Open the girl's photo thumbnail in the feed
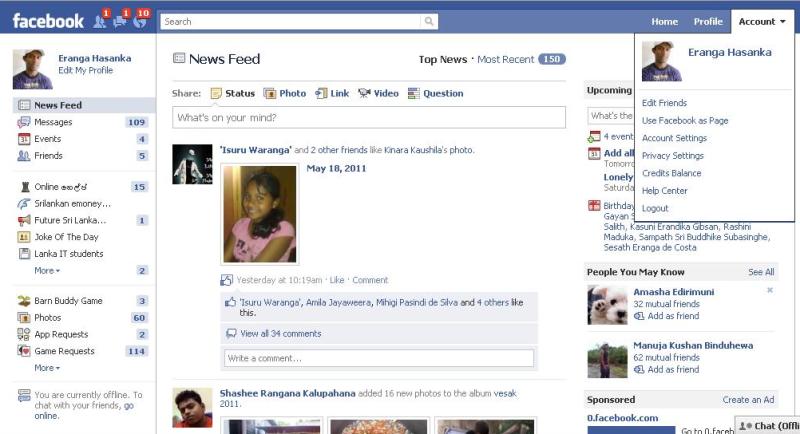Screen dimensions: 800x434 click(260, 214)
